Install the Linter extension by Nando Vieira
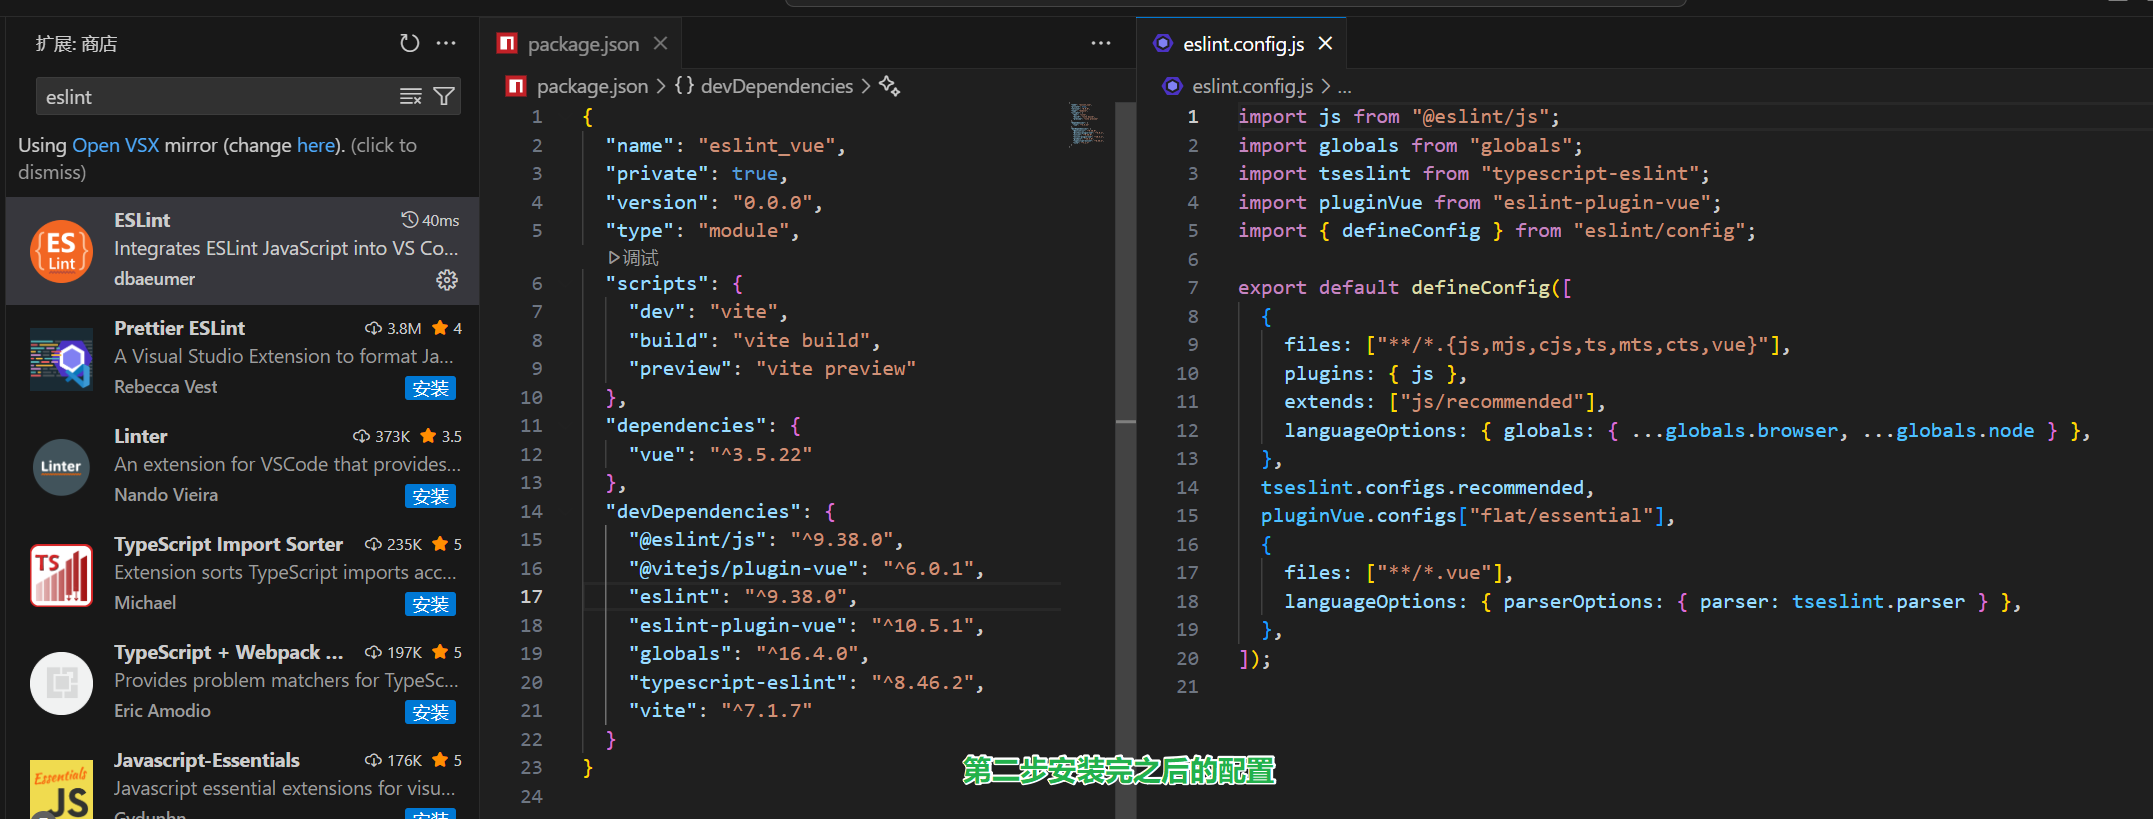The width and height of the screenshot is (2153, 819). click(430, 496)
